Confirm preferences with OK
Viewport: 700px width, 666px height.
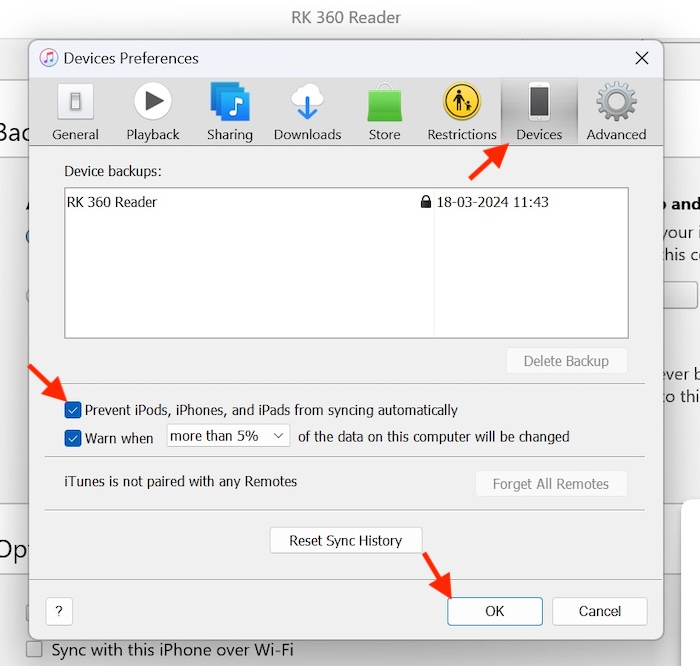coord(495,611)
